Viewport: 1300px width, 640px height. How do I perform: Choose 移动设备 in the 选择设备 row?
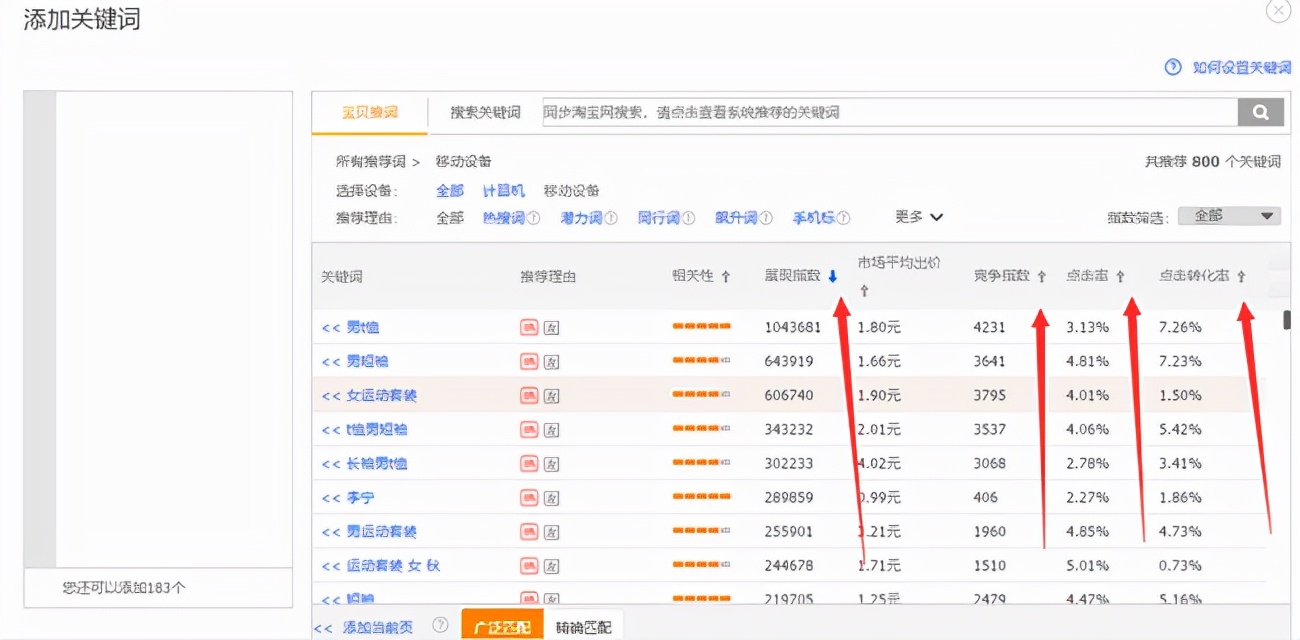tap(572, 190)
